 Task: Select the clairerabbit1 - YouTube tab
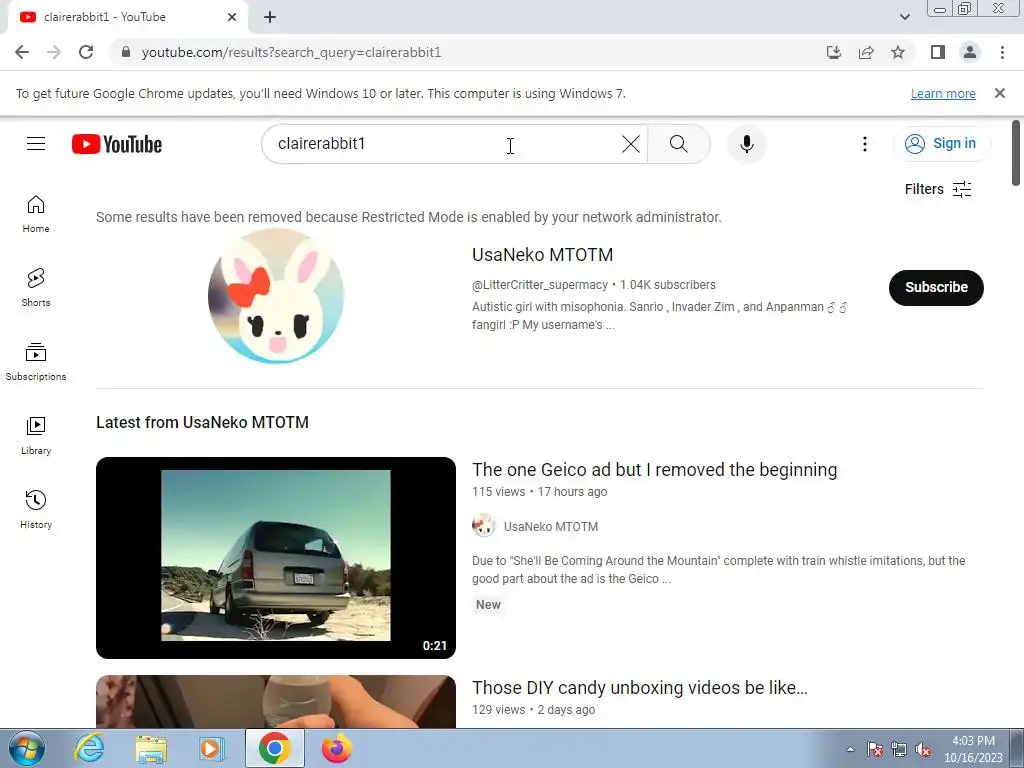pyautogui.click(x=127, y=17)
